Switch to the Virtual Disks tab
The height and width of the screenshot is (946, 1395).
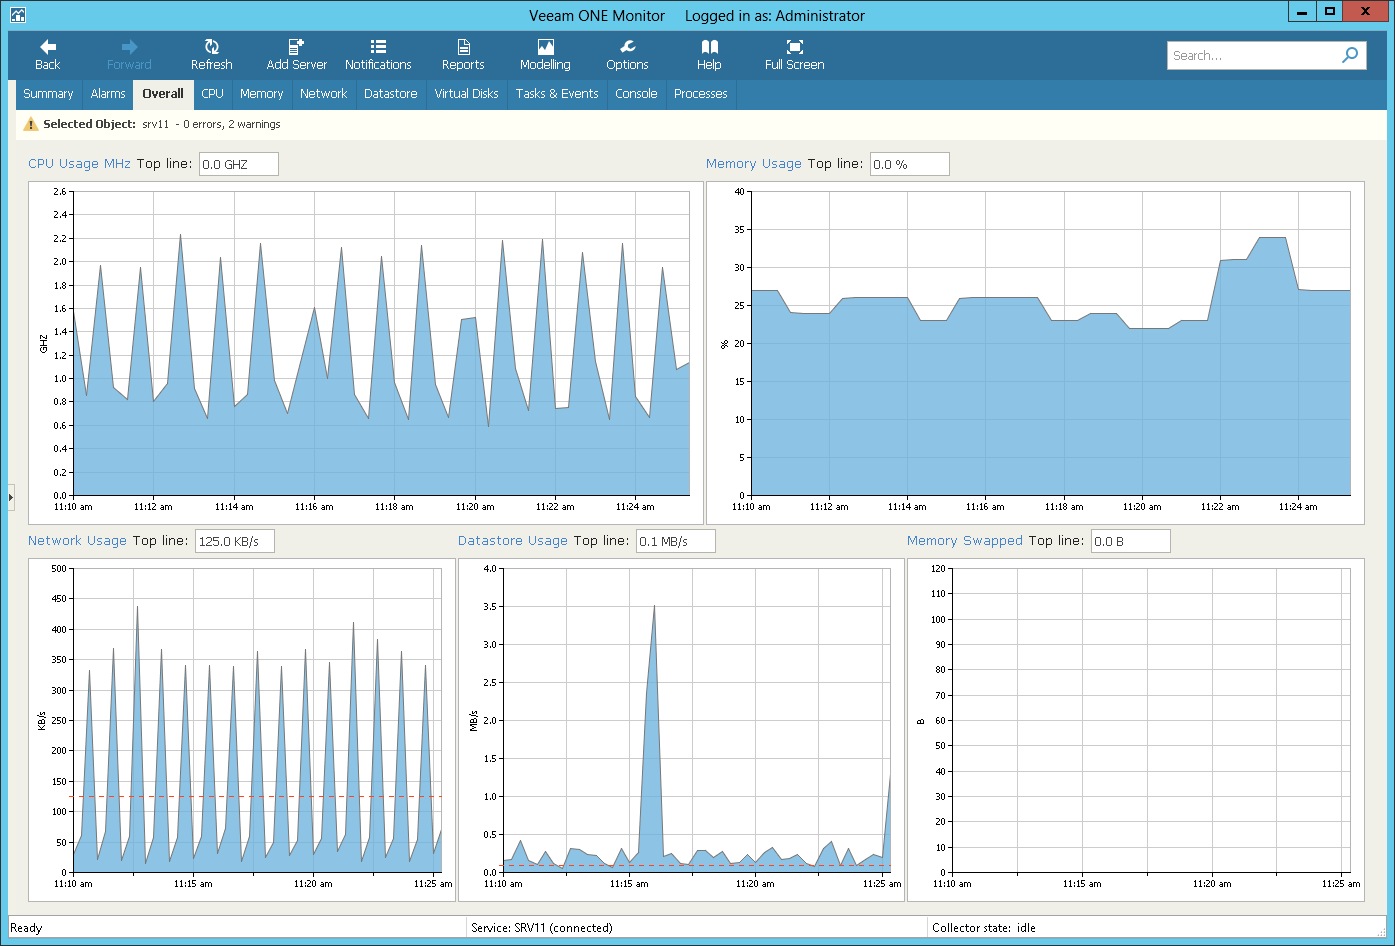coord(466,94)
